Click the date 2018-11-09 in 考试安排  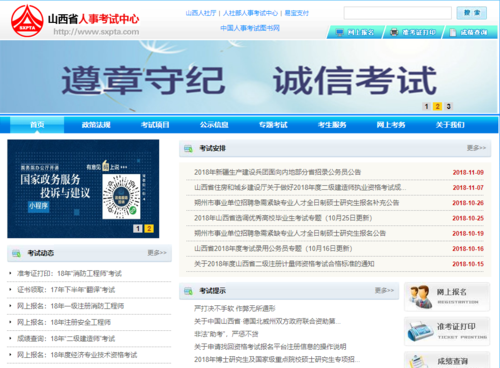coord(468,172)
